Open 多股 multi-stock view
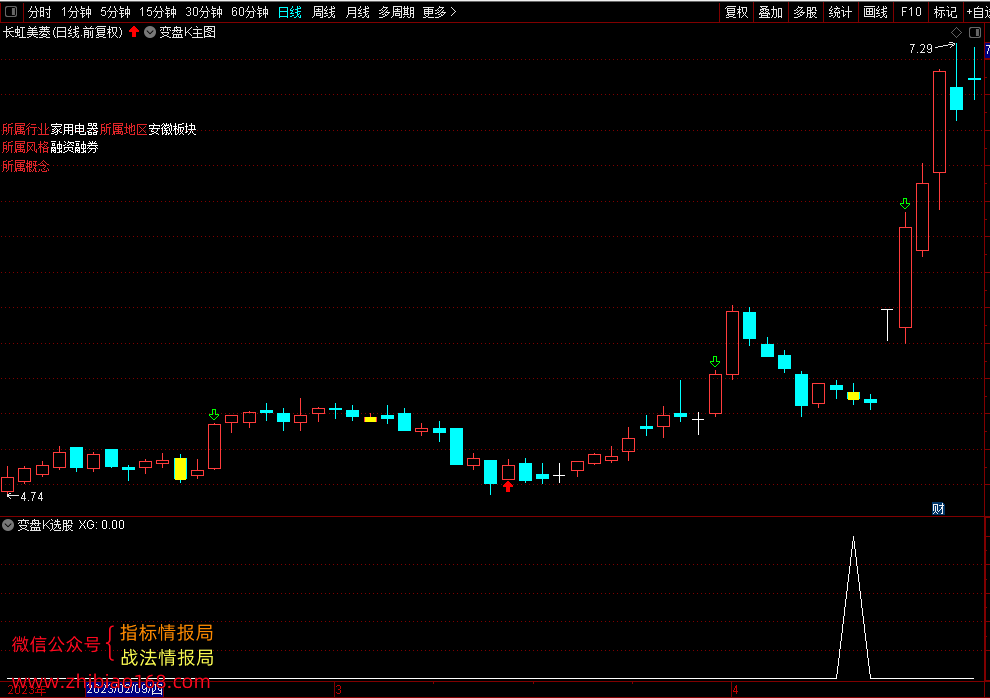The height and width of the screenshot is (698, 990). tap(806, 12)
